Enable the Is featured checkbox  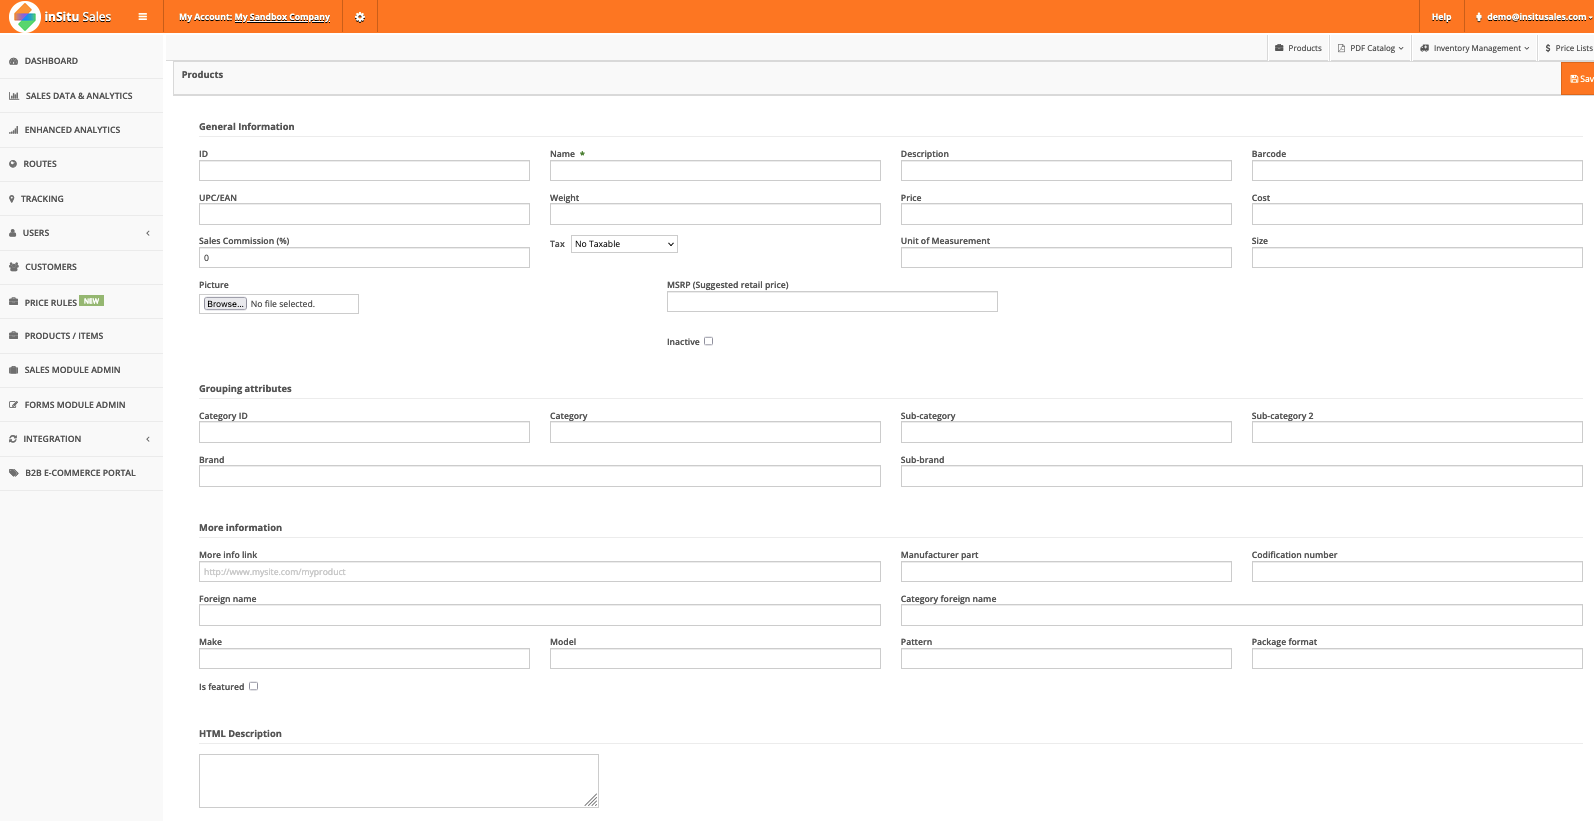254,686
